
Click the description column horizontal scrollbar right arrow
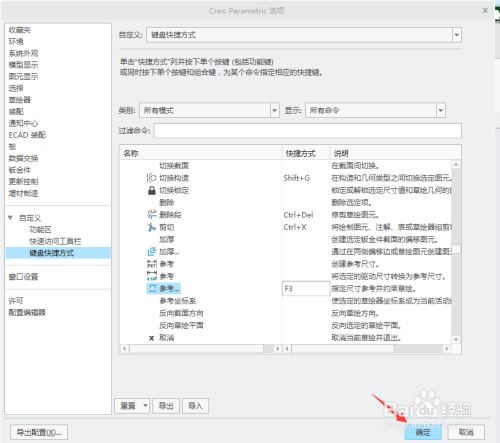click(x=447, y=349)
